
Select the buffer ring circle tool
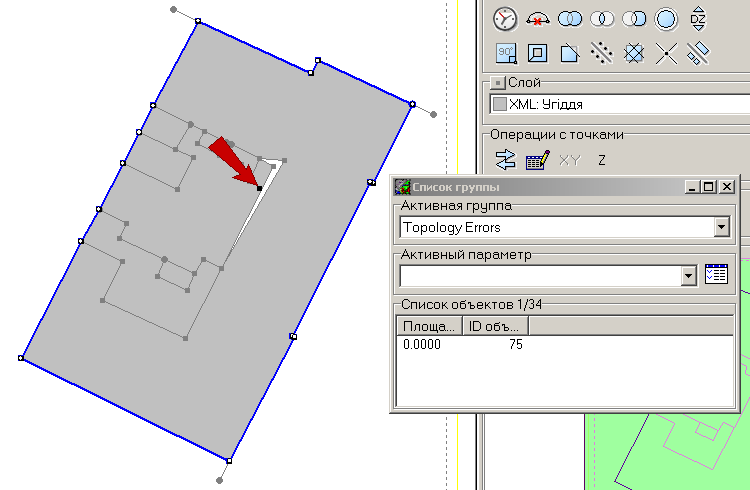666,20
